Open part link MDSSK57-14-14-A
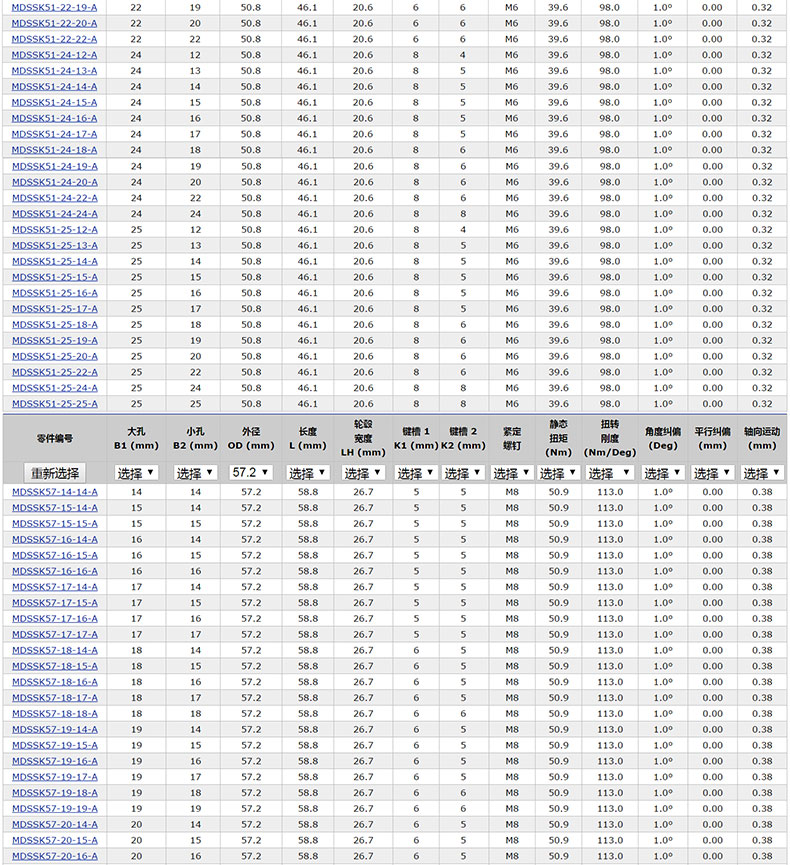 55,492
